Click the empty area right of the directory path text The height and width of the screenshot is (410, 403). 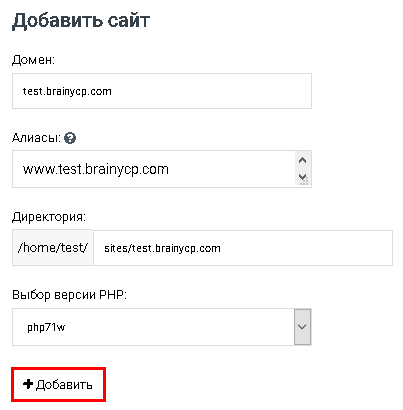(x=306, y=248)
